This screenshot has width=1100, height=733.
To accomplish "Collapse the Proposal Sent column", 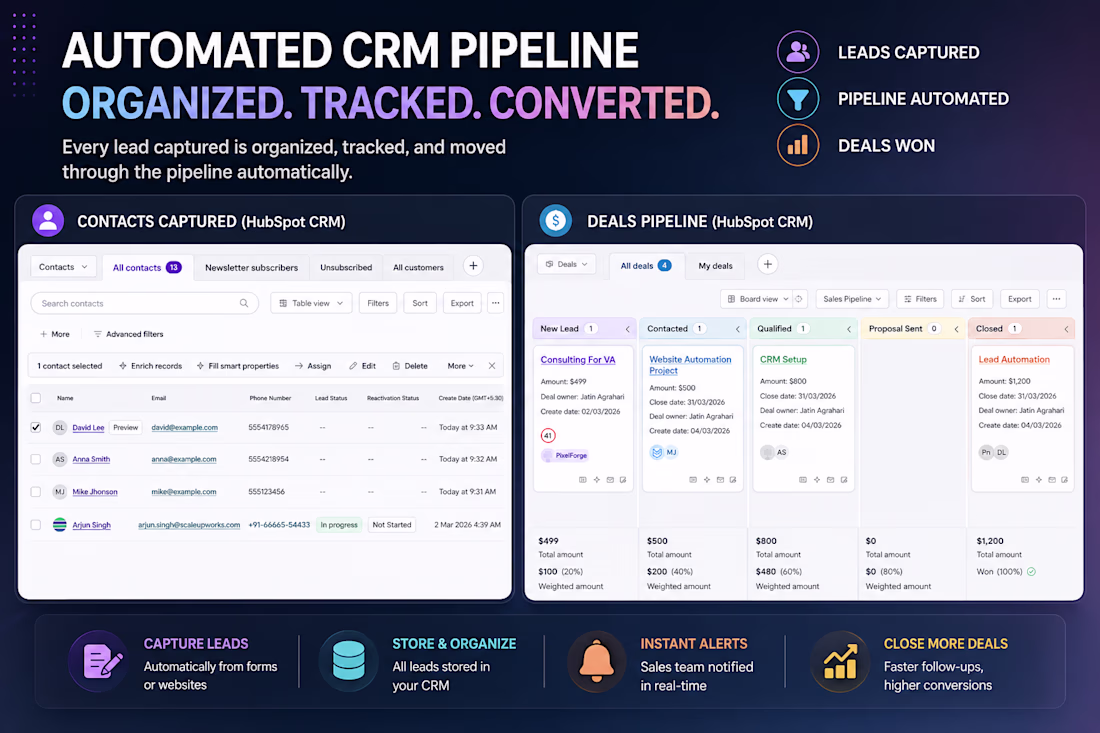I will 956,328.
